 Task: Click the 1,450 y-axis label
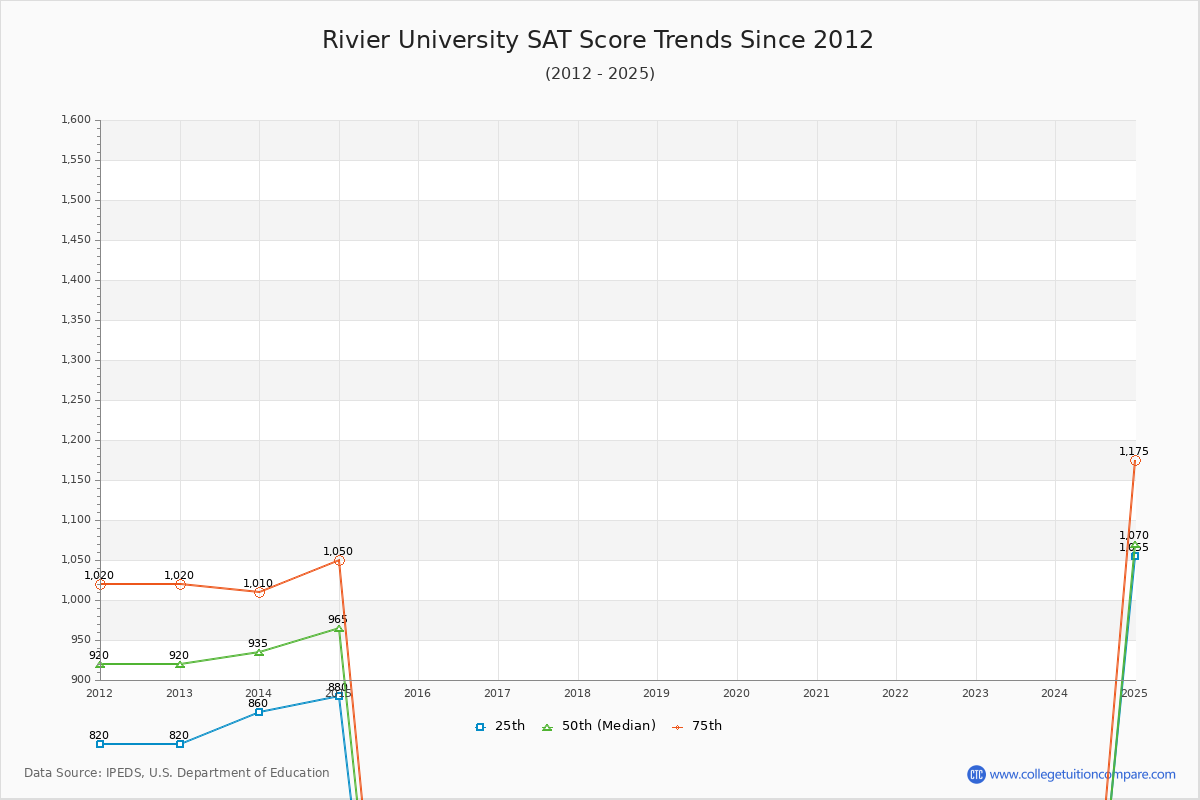point(76,240)
